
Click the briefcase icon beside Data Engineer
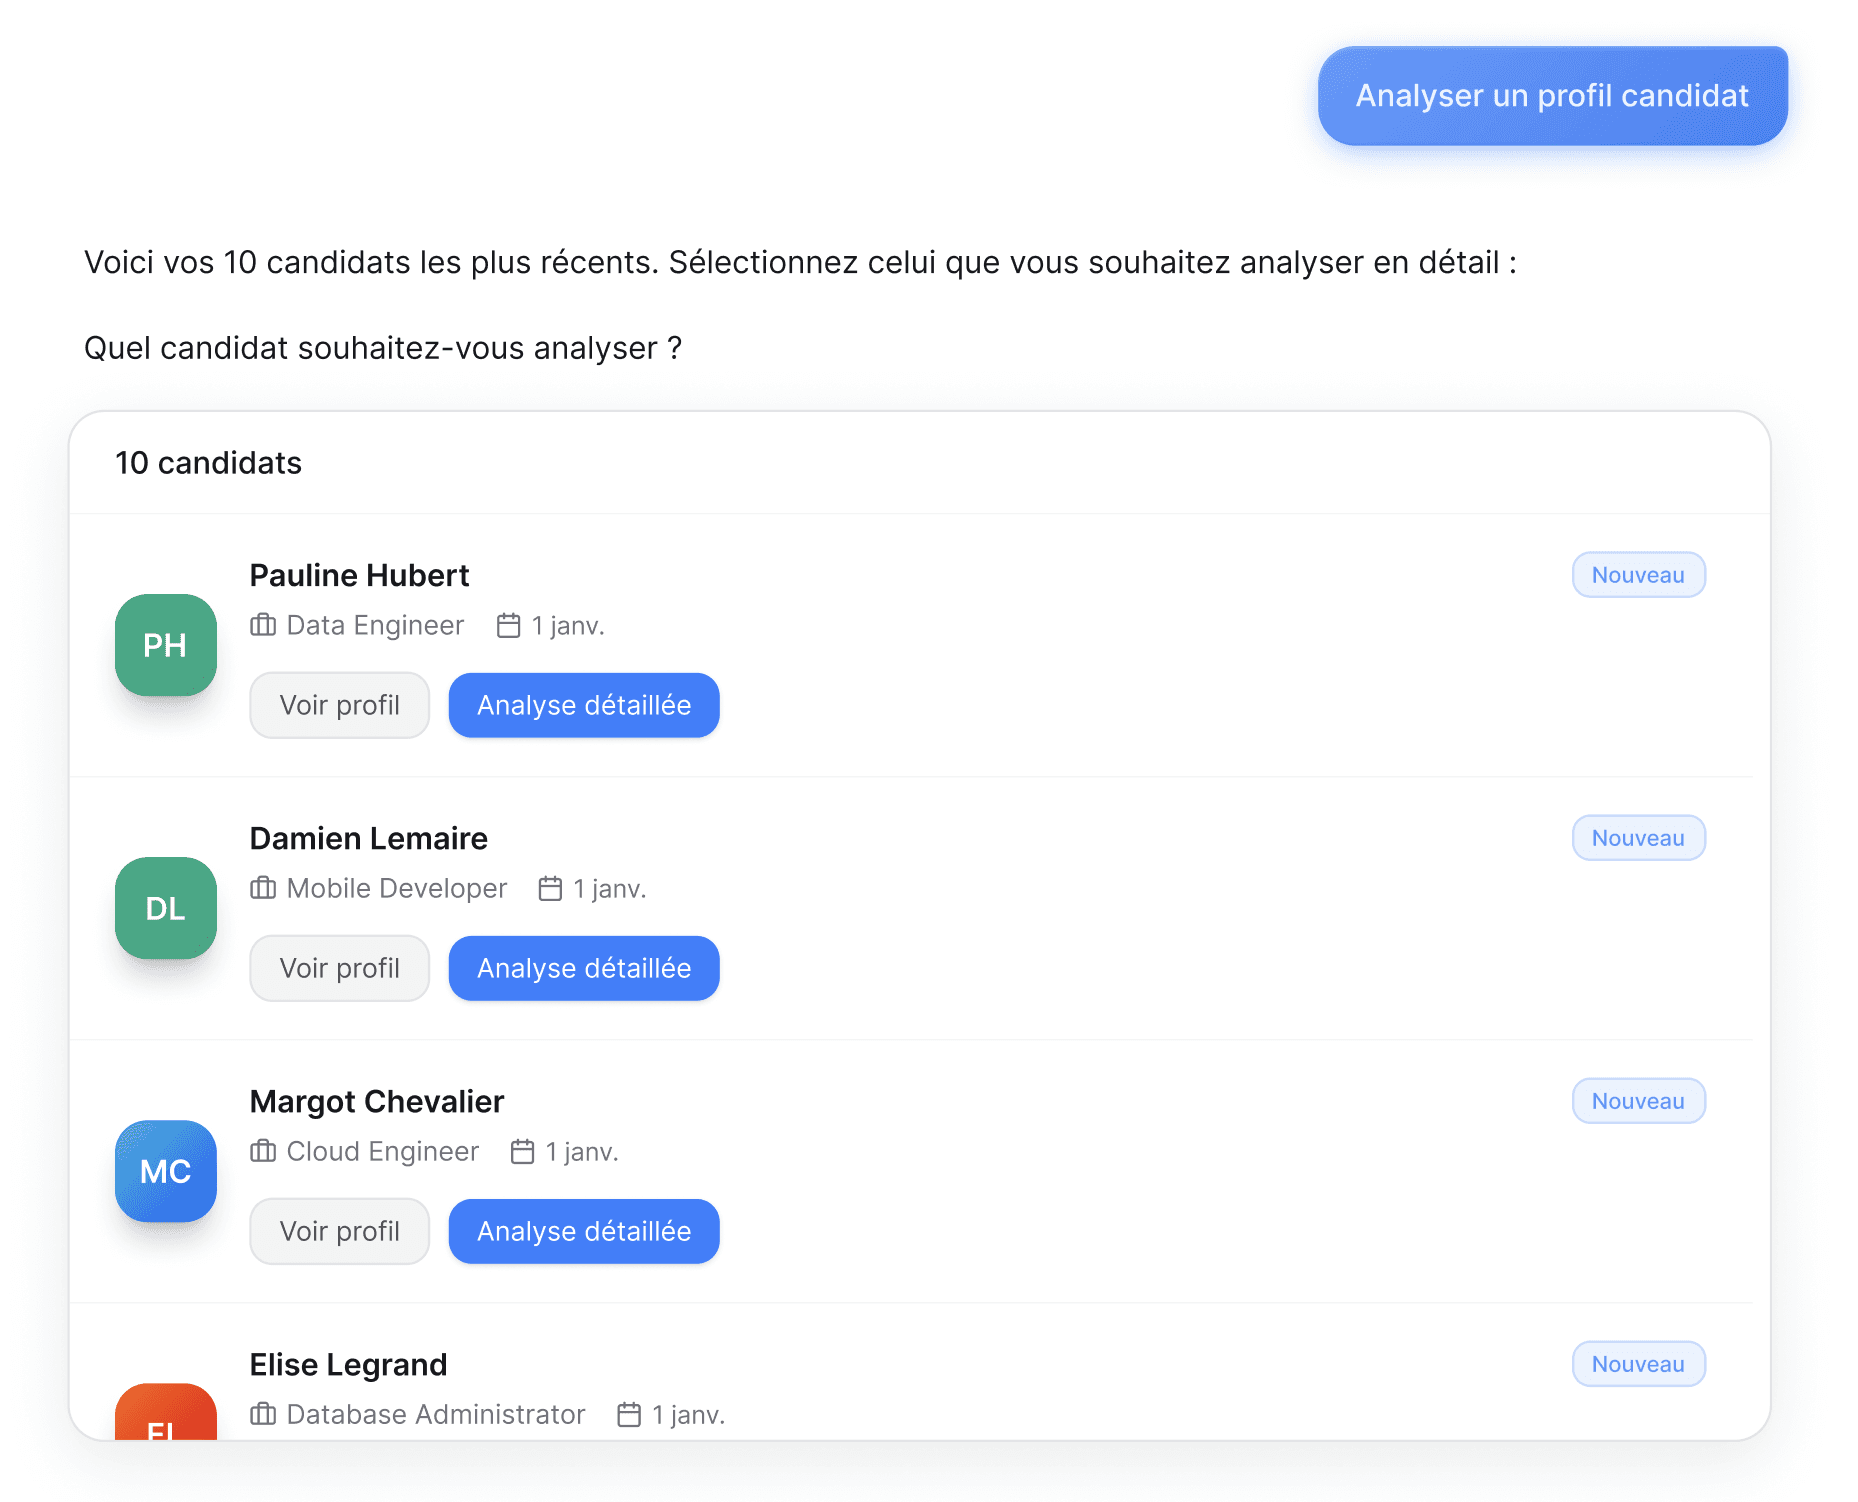pos(263,625)
